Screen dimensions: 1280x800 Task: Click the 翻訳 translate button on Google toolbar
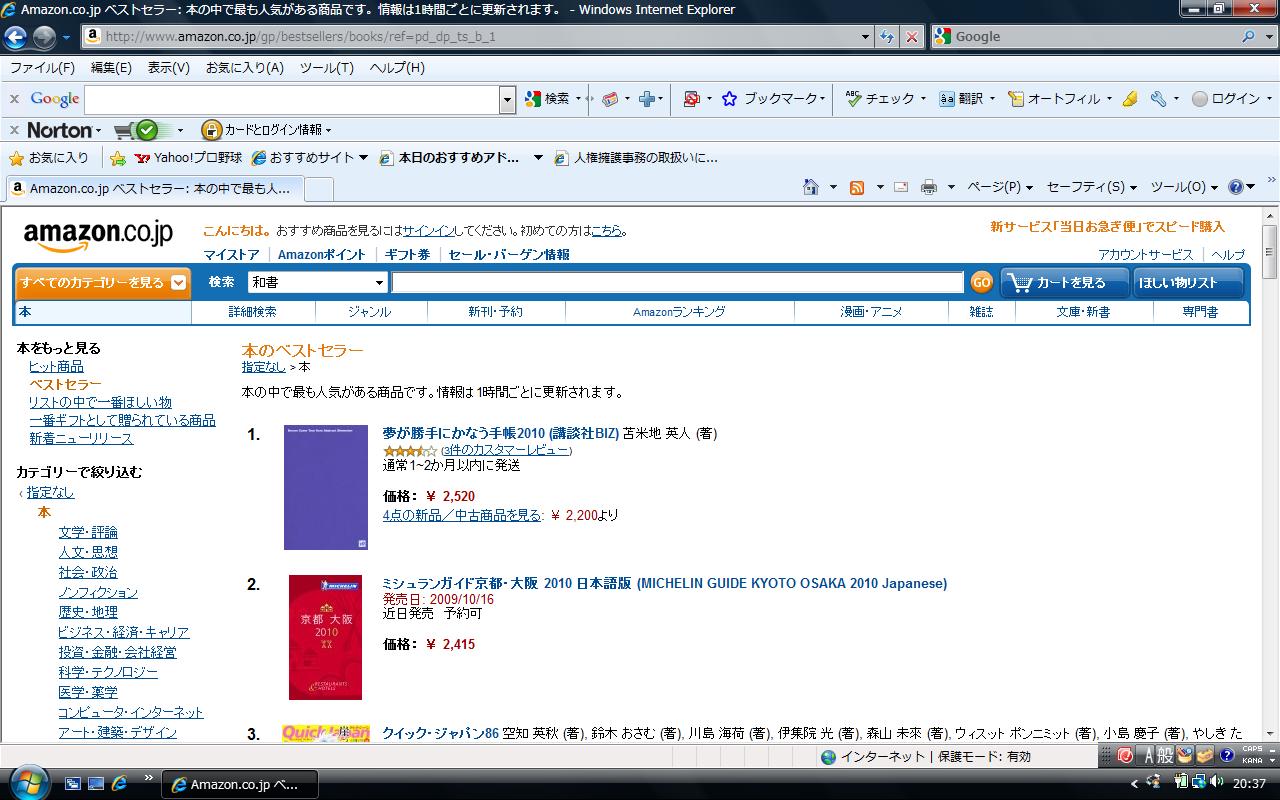[962, 99]
